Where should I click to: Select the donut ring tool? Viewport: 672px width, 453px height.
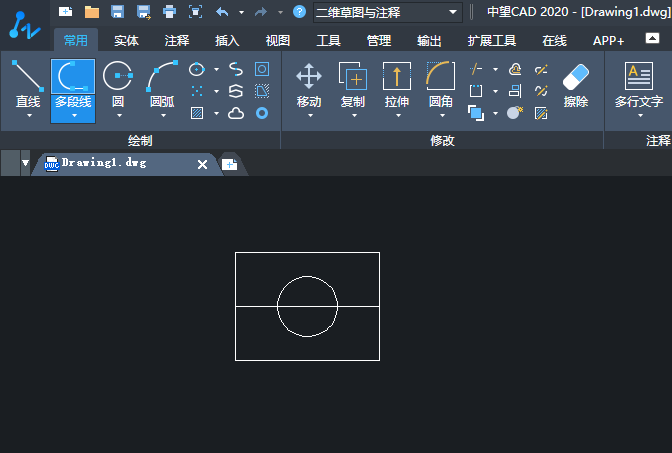tap(262, 113)
